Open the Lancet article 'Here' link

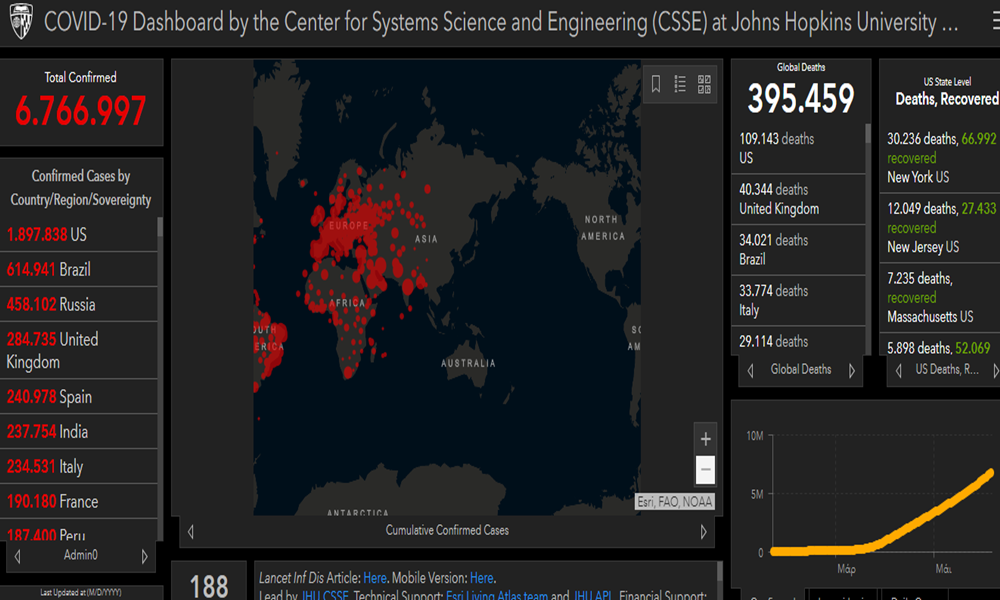point(374,578)
